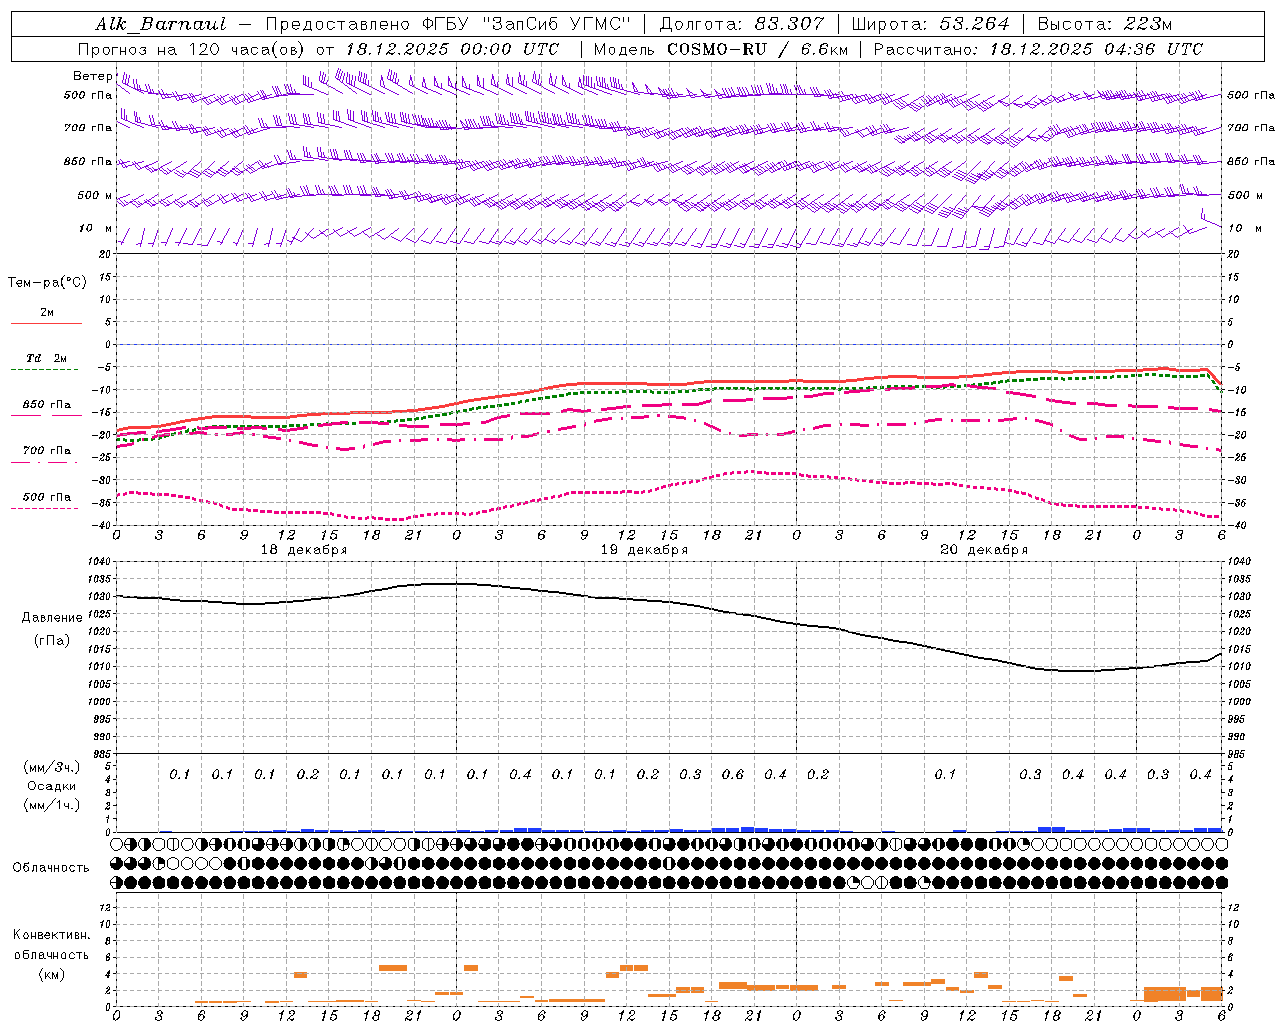Click the (мм/1ч.) precipitation unit label
This screenshot has height=1024, width=1280.
(x=52, y=805)
